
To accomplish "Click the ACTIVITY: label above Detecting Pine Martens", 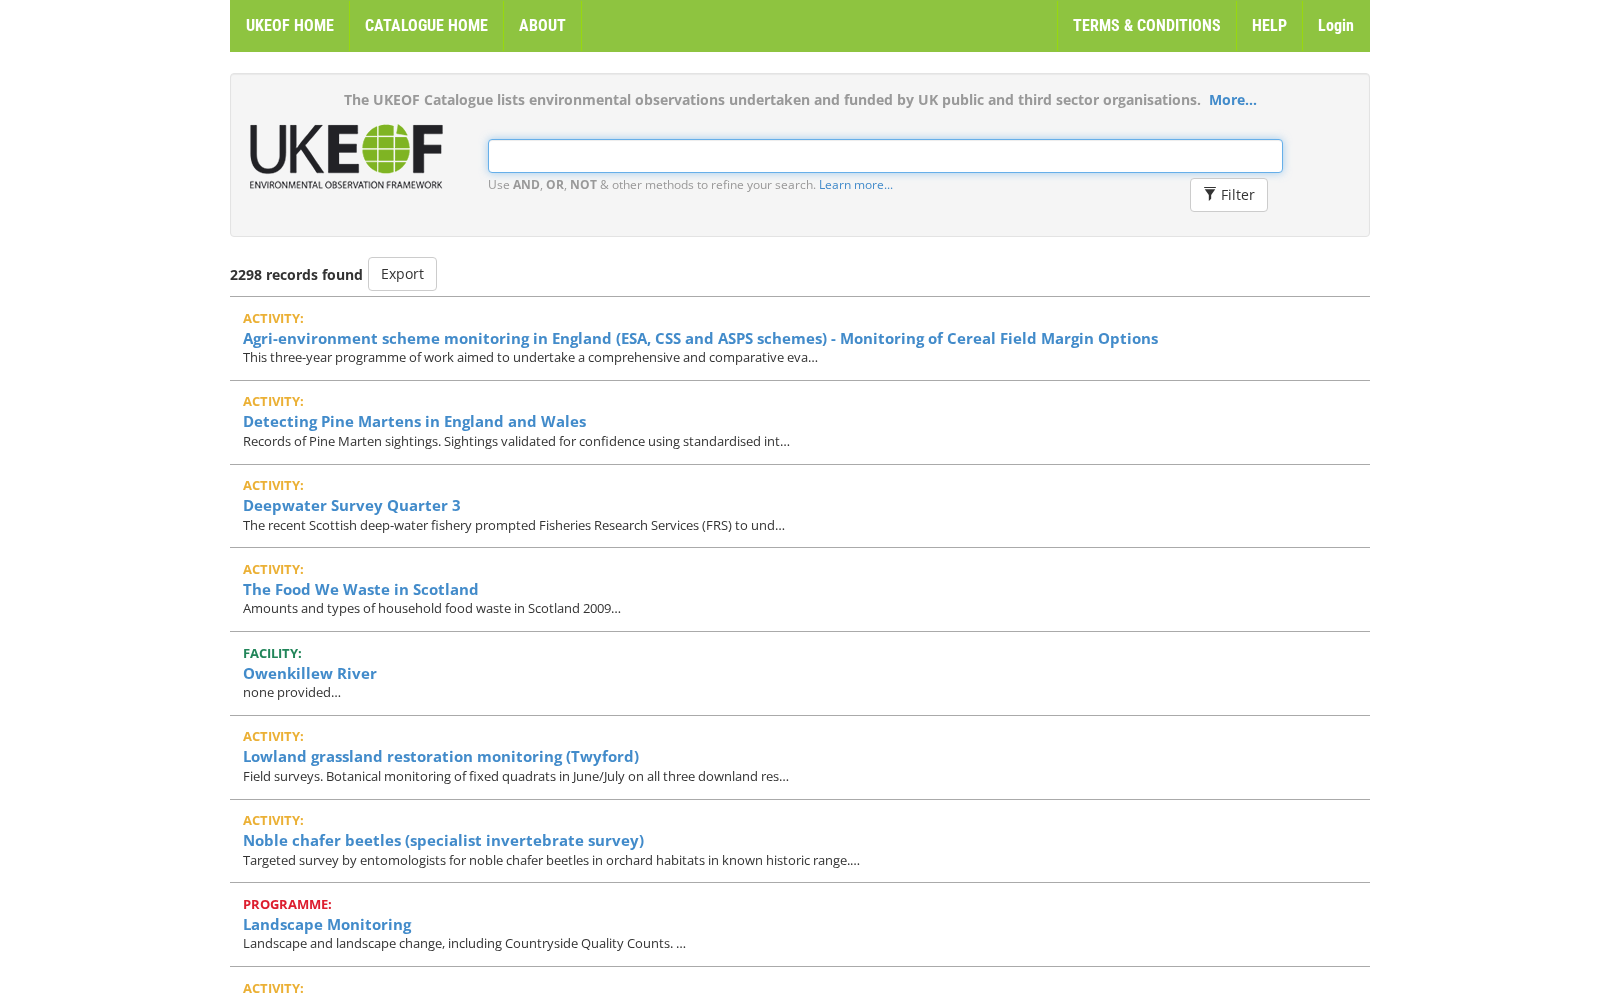I will tap(273, 401).
